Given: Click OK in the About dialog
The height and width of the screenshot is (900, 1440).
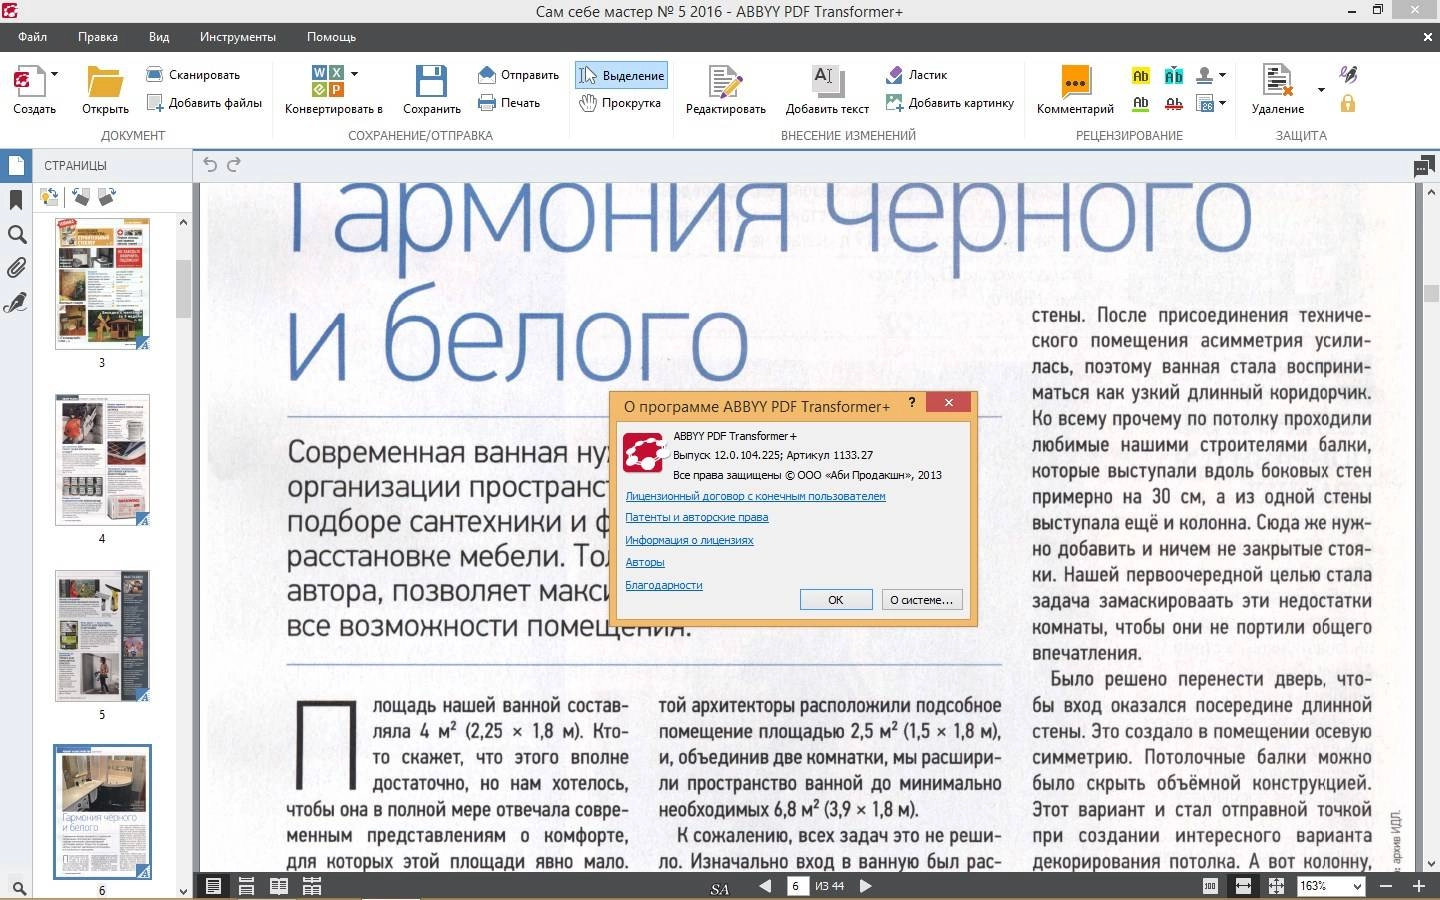Looking at the screenshot, I should point(836,600).
